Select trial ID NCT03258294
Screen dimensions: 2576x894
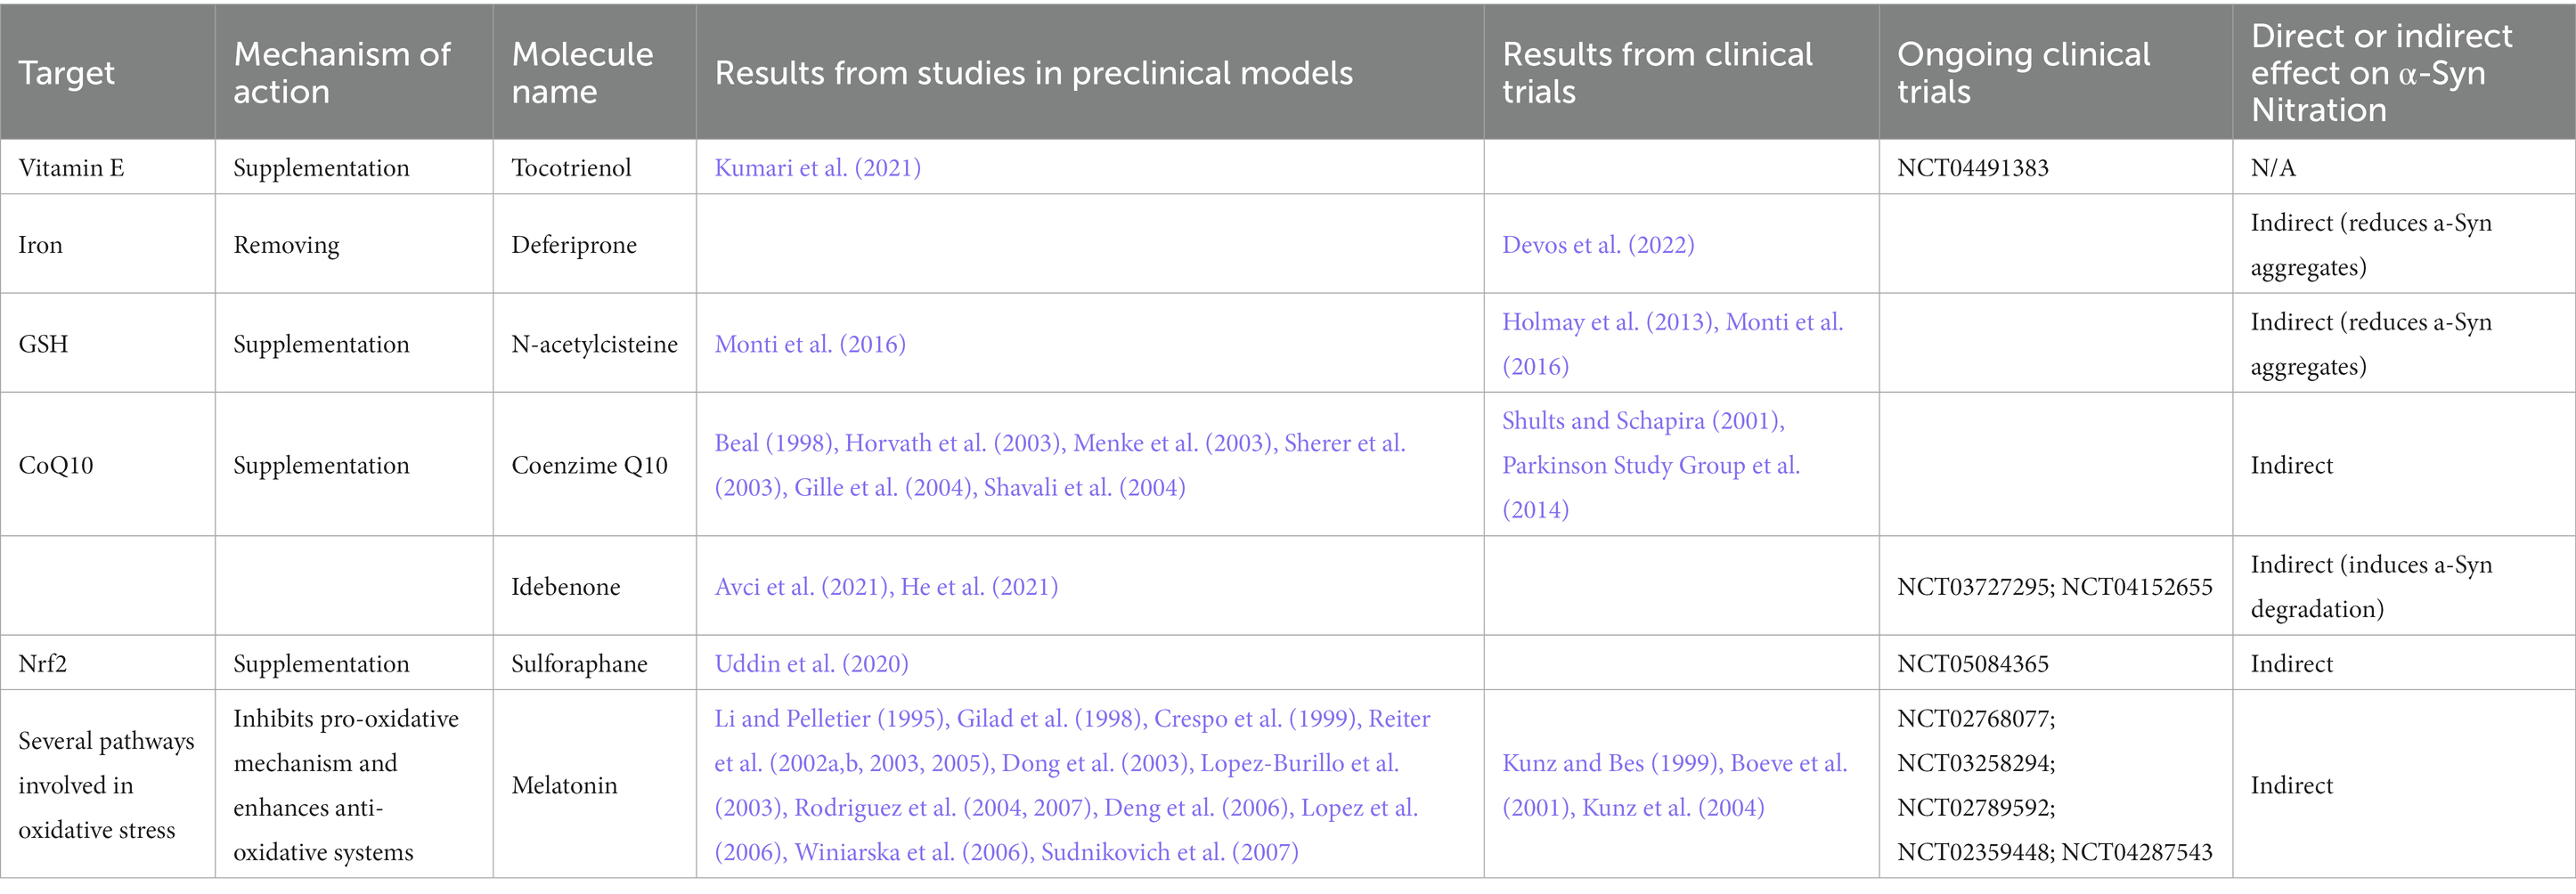click(x=1975, y=764)
